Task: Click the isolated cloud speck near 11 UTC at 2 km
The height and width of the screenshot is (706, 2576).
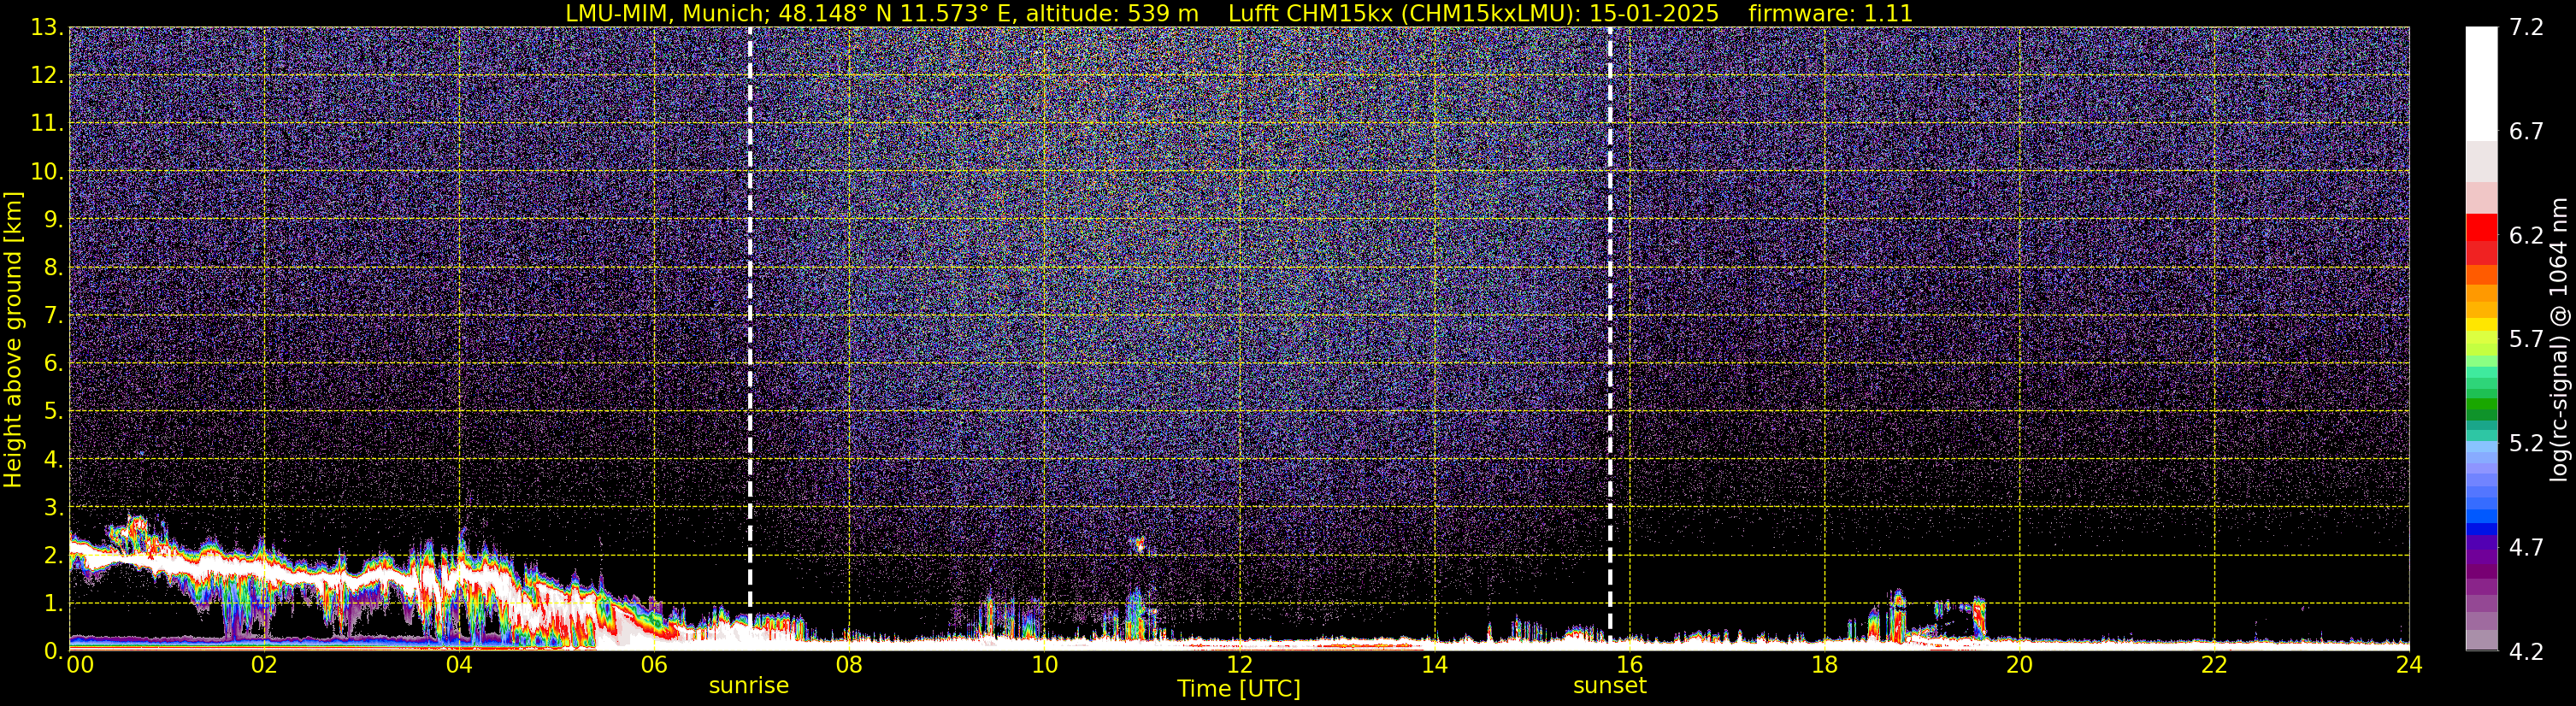Action: (x=1139, y=545)
